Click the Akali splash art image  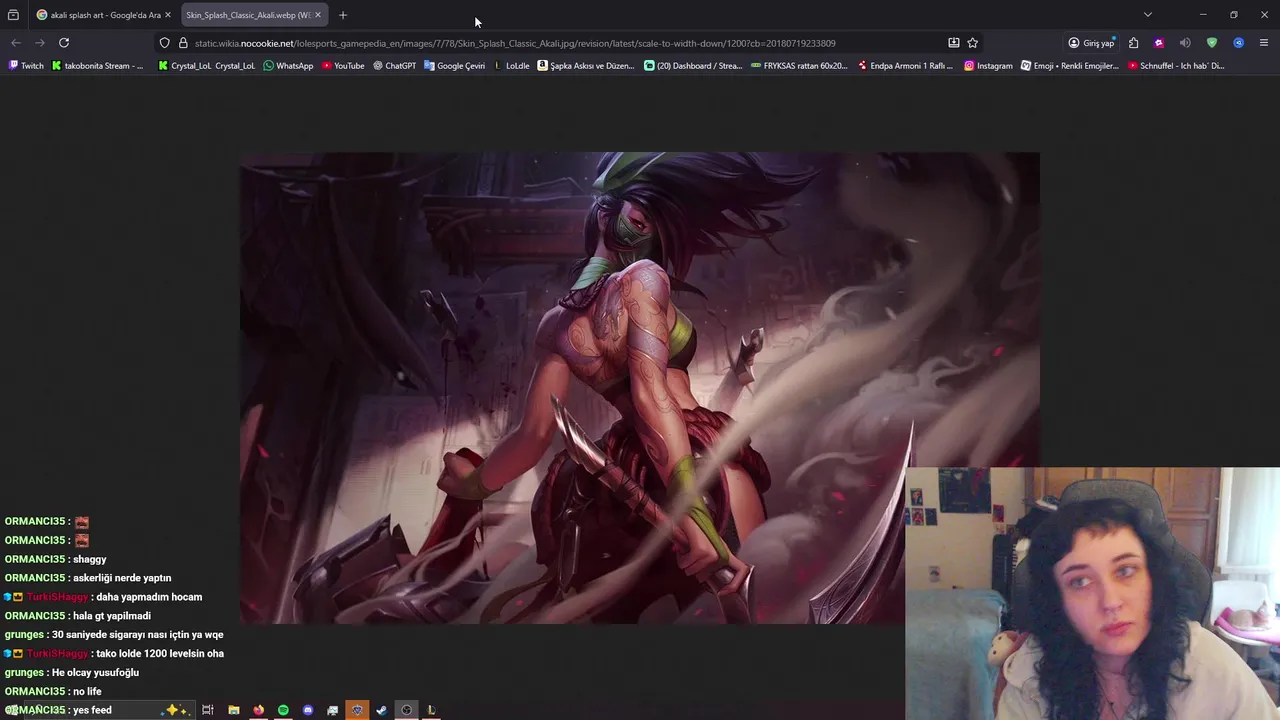pos(640,388)
